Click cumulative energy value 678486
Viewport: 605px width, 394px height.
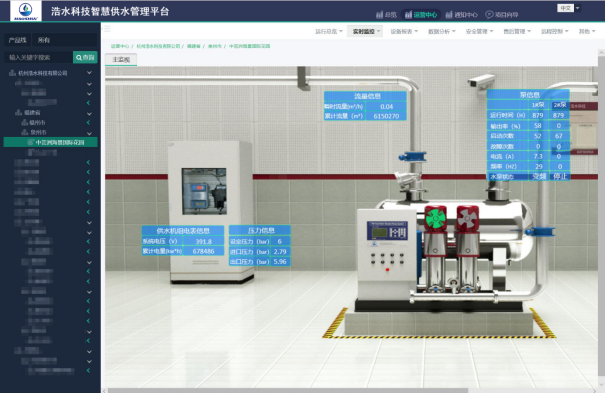(x=203, y=251)
